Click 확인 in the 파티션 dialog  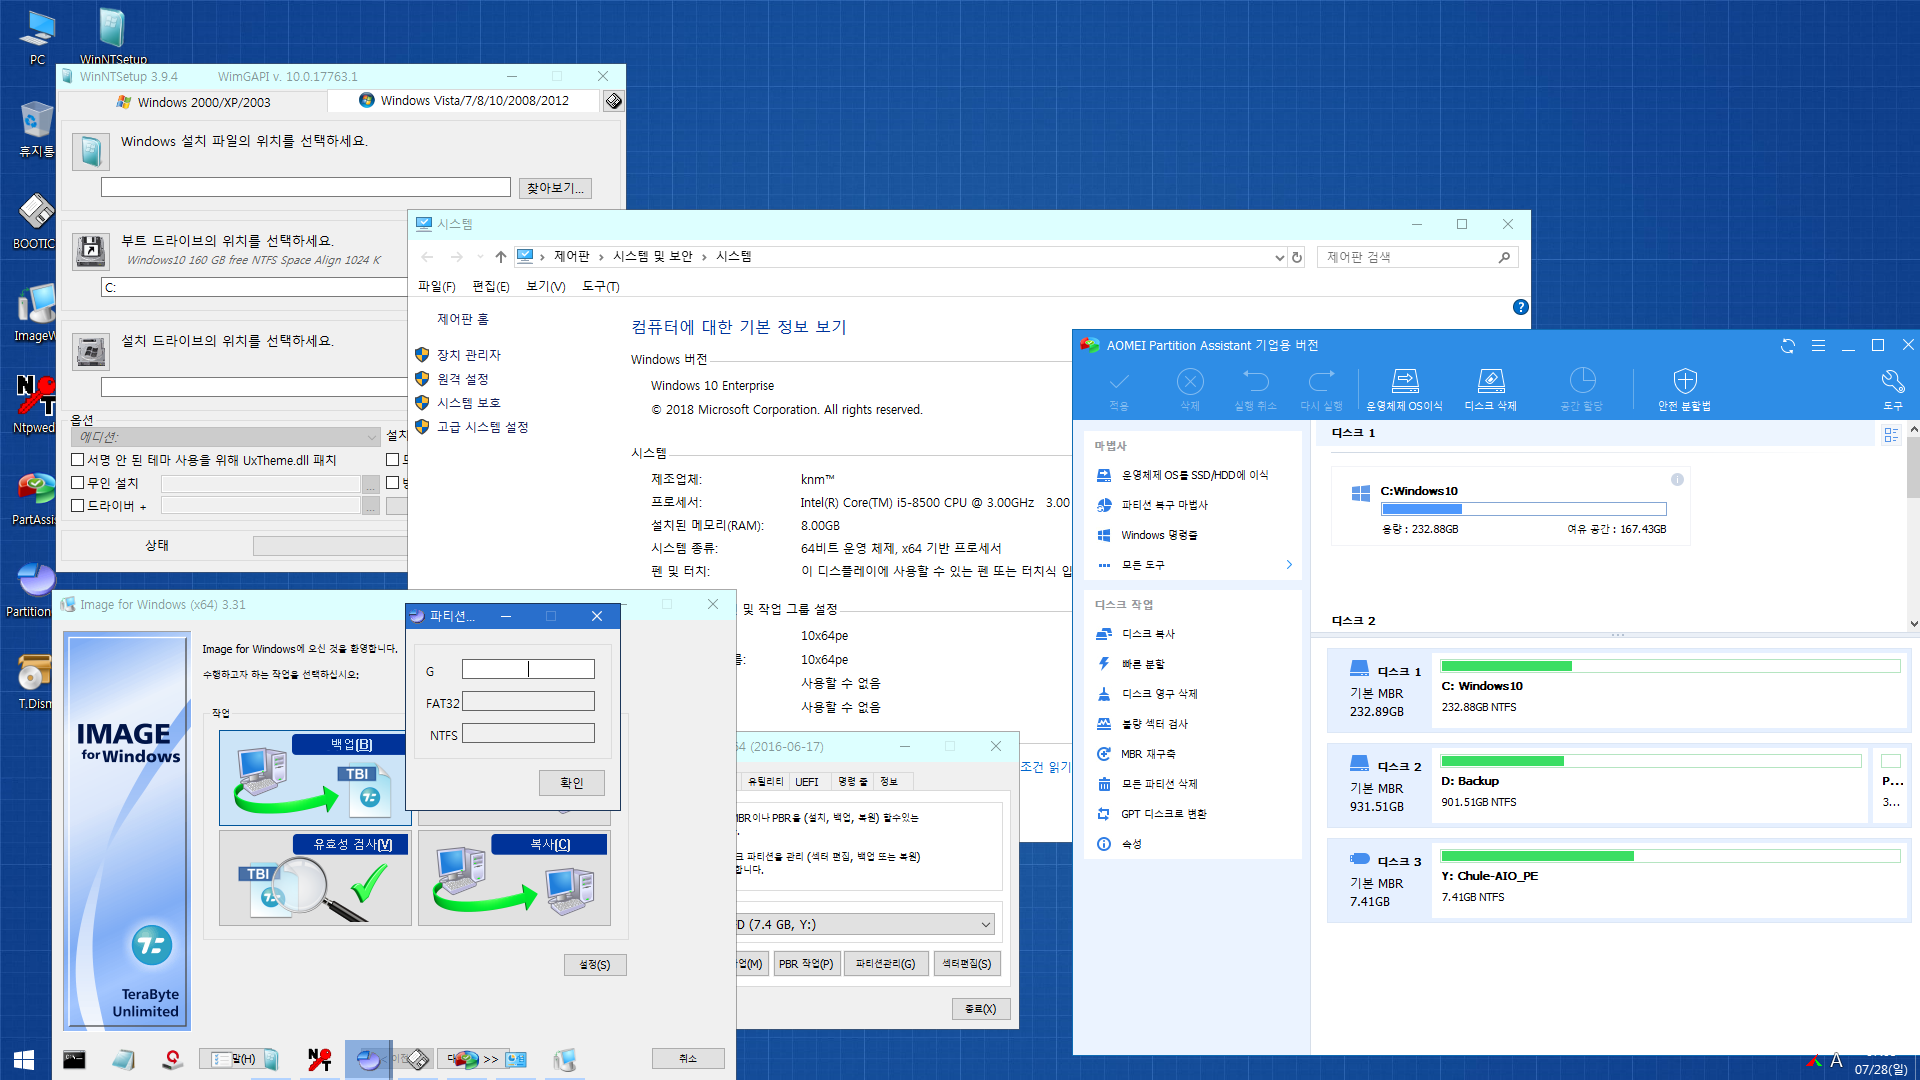coord(572,783)
